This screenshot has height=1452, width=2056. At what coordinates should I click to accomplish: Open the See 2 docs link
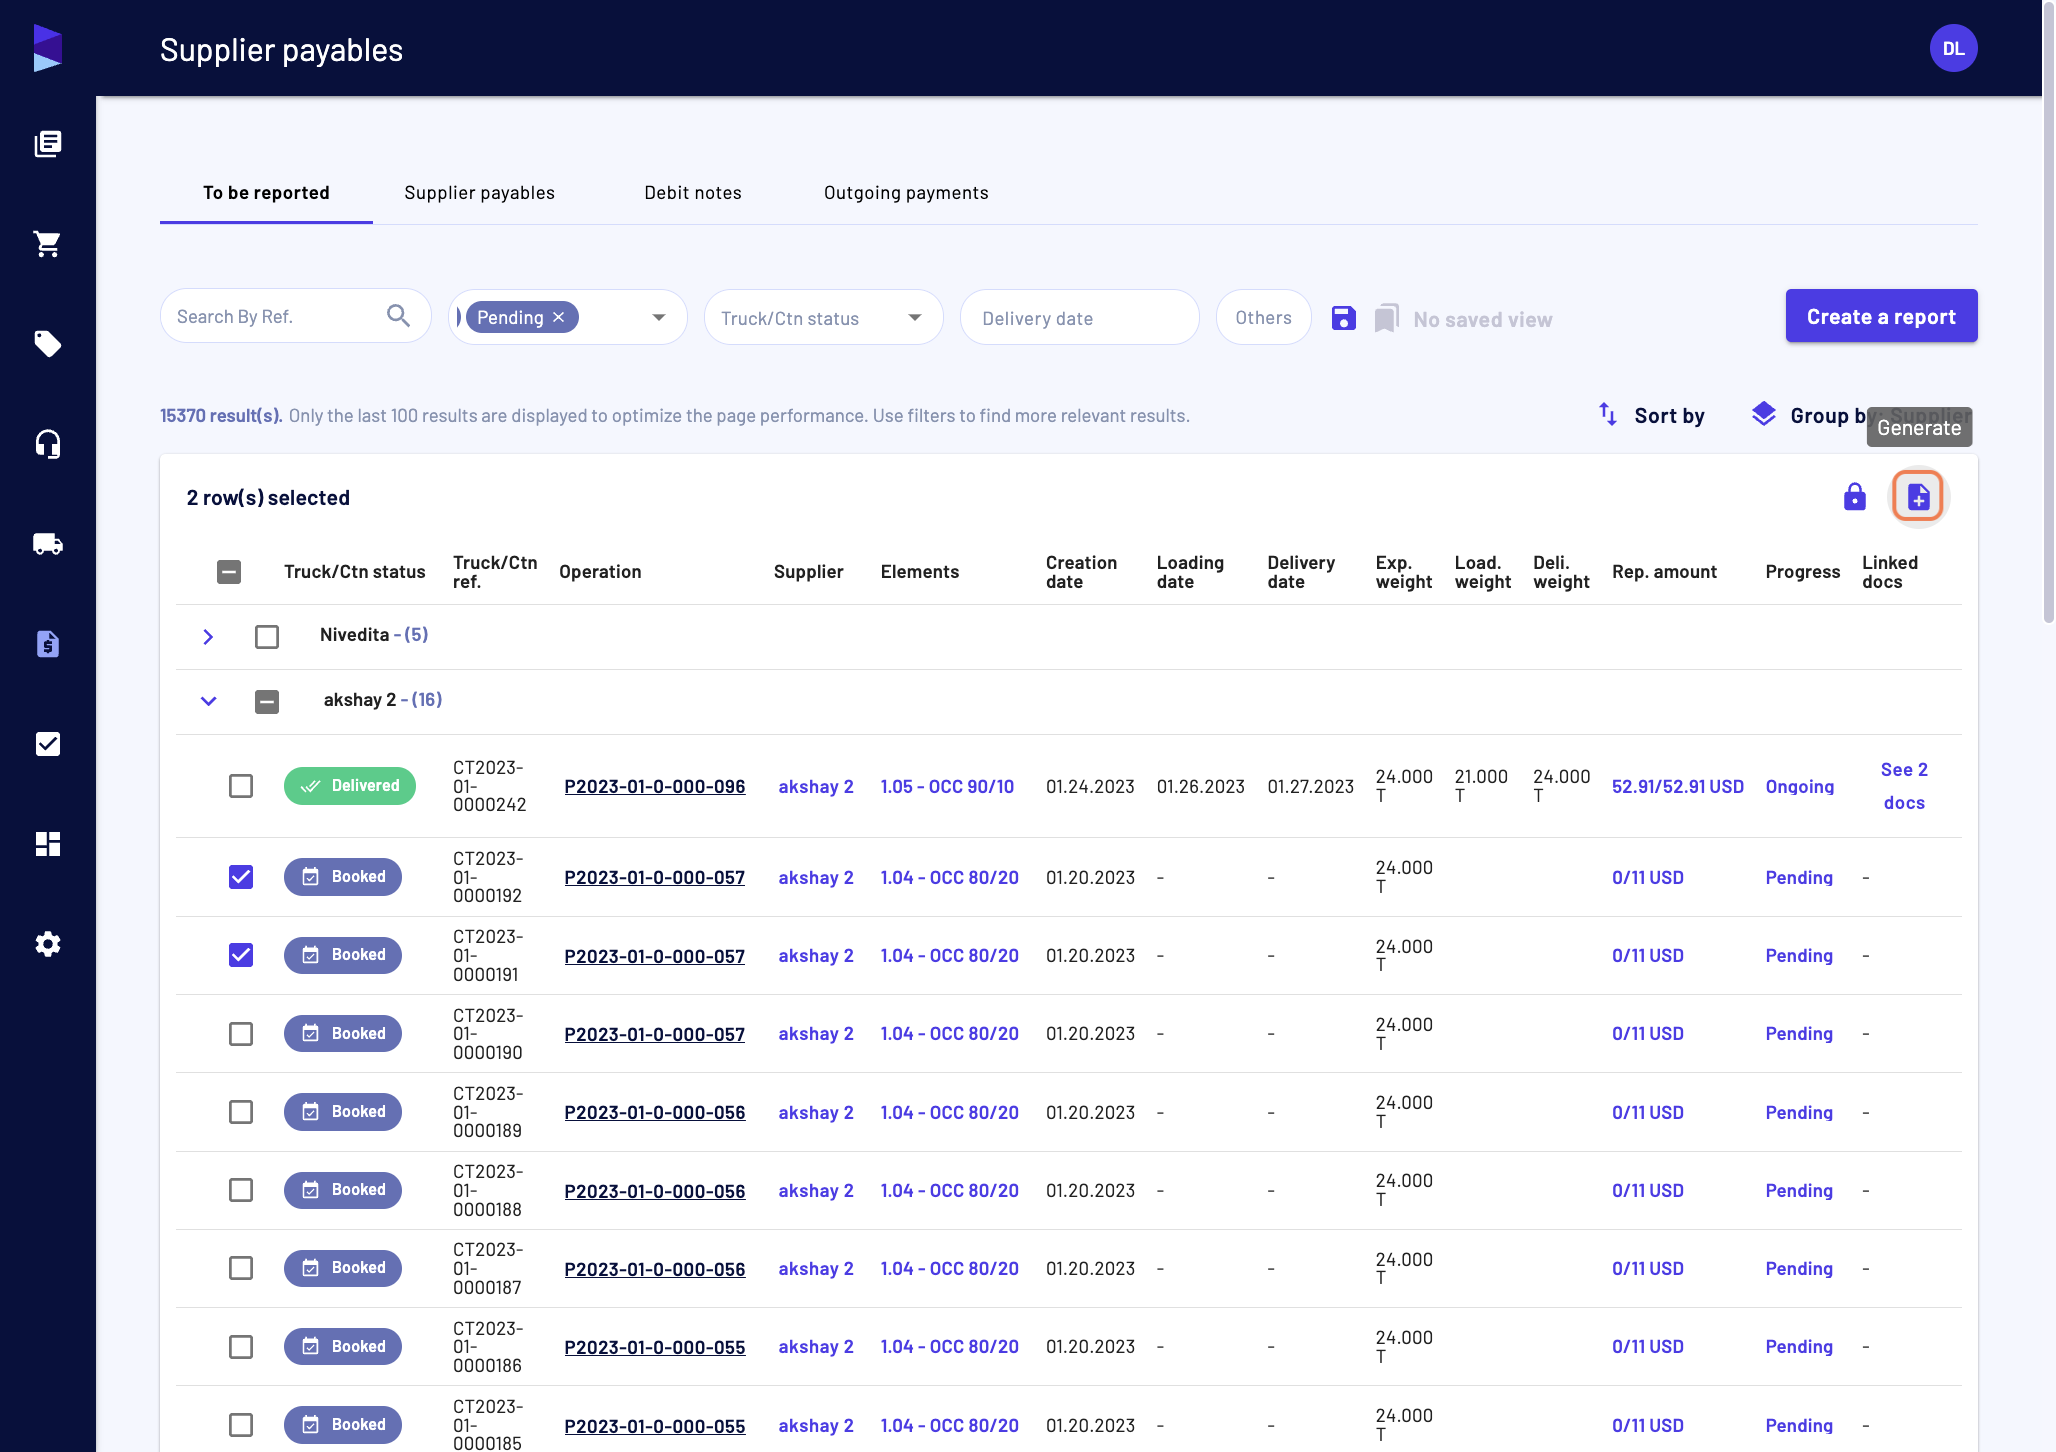click(1904, 786)
